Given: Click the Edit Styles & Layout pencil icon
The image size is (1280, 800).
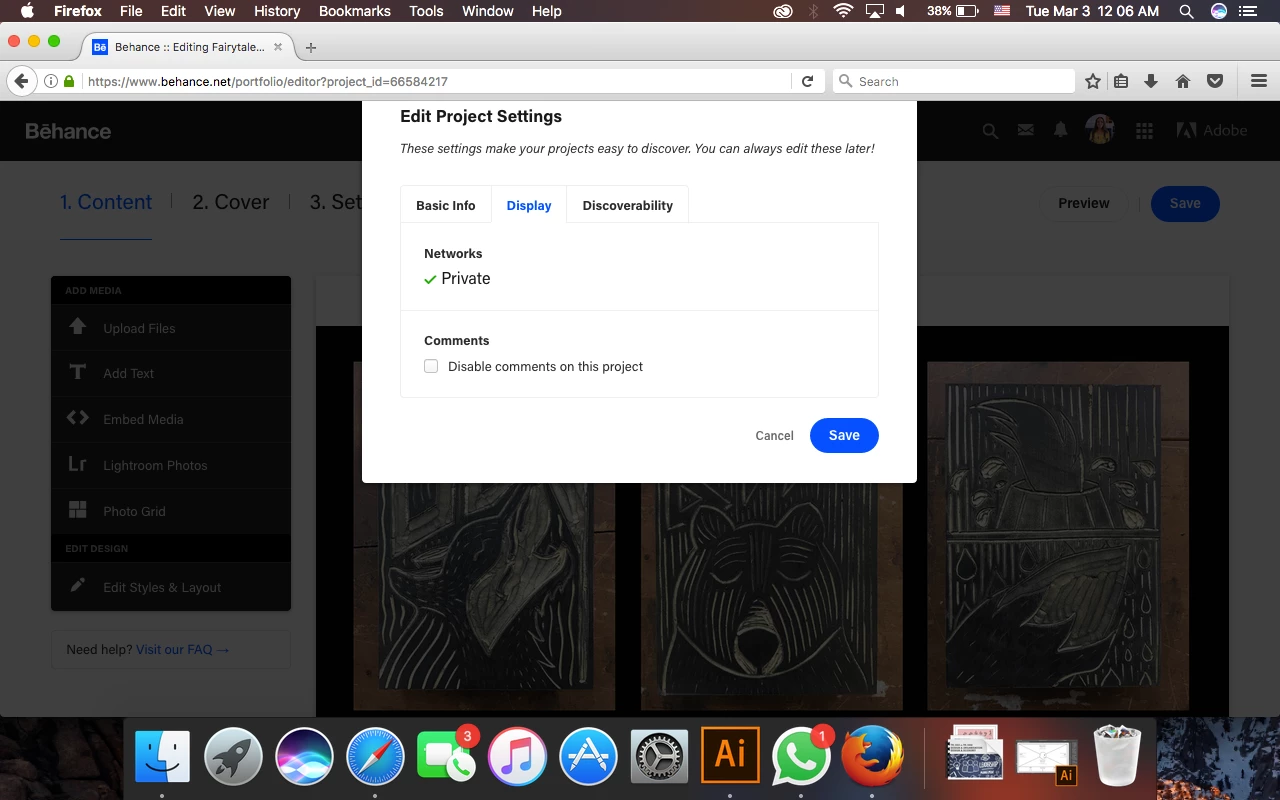Looking at the screenshot, I should [x=77, y=586].
